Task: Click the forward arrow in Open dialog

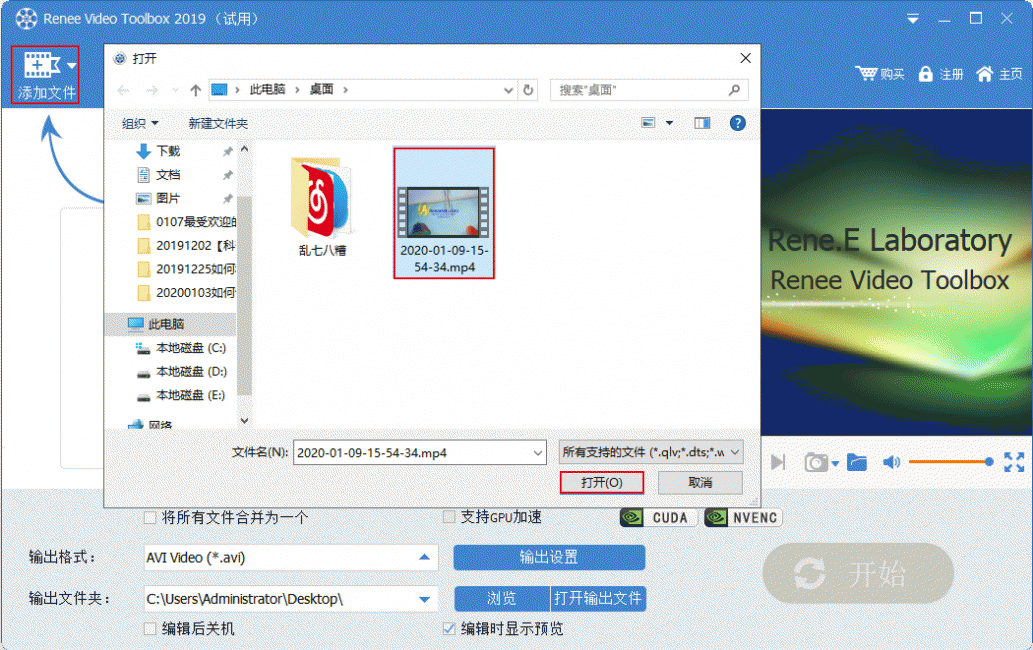Action: 152,90
